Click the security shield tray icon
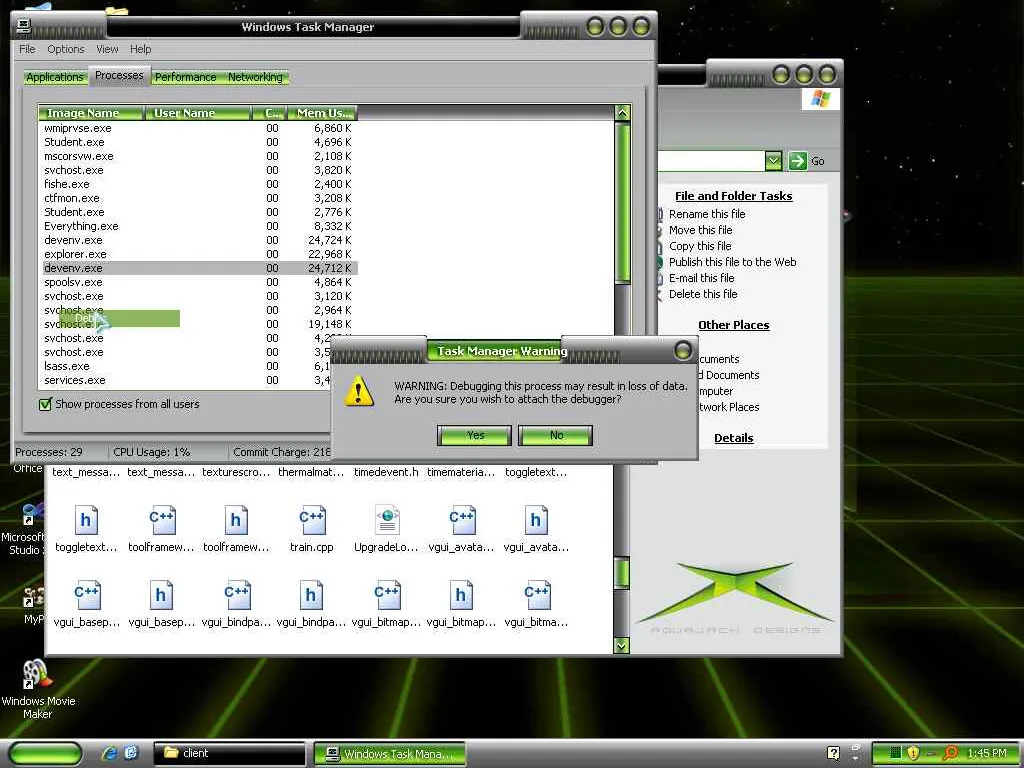The image size is (1024, 768). 913,754
